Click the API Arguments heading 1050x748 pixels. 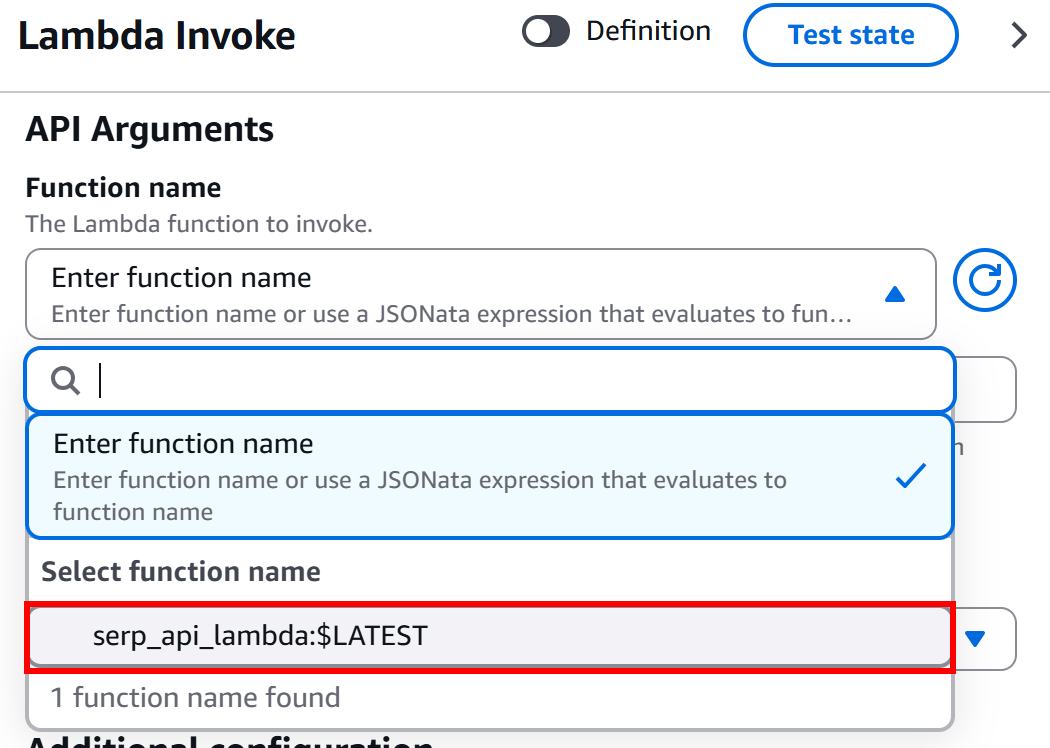pos(149,129)
